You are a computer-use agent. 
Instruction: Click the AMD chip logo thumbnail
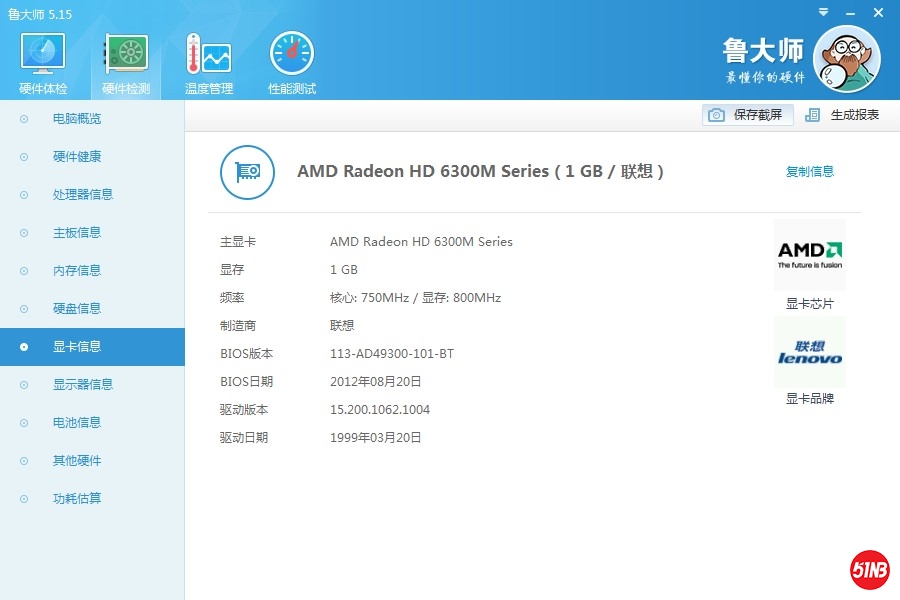(809, 256)
